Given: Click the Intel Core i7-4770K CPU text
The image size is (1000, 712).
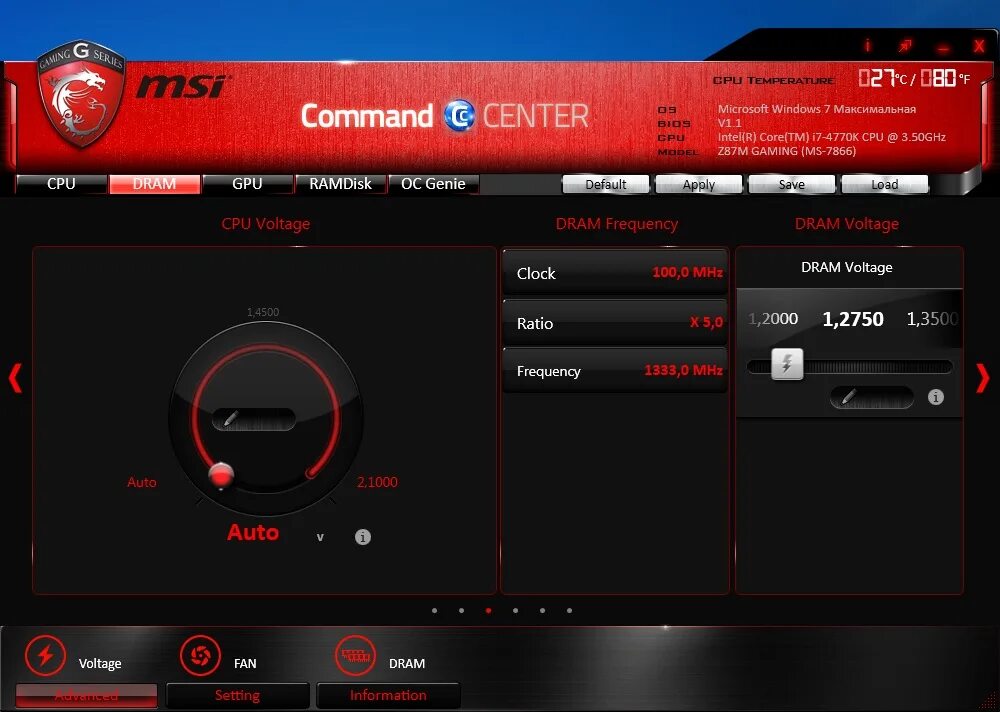Looking at the screenshot, I should (832, 137).
